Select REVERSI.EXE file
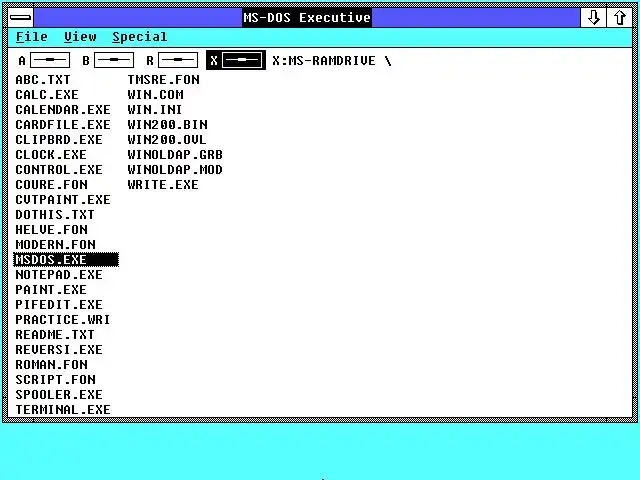640x480 pixels. point(59,350)
